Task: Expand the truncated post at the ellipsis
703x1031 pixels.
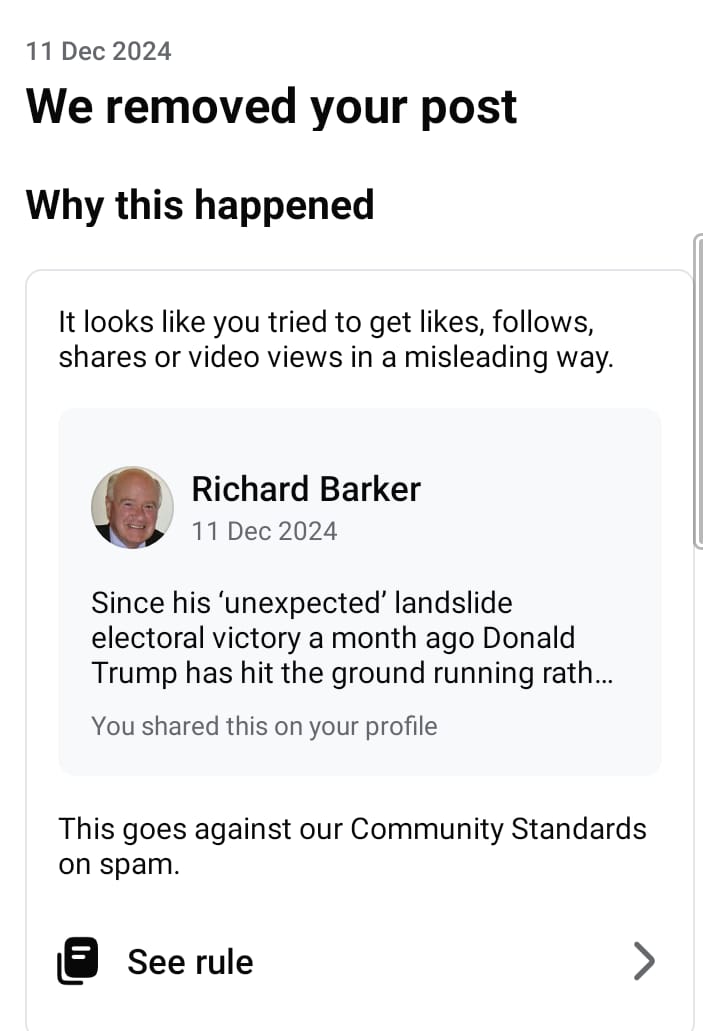Action: 603,673
